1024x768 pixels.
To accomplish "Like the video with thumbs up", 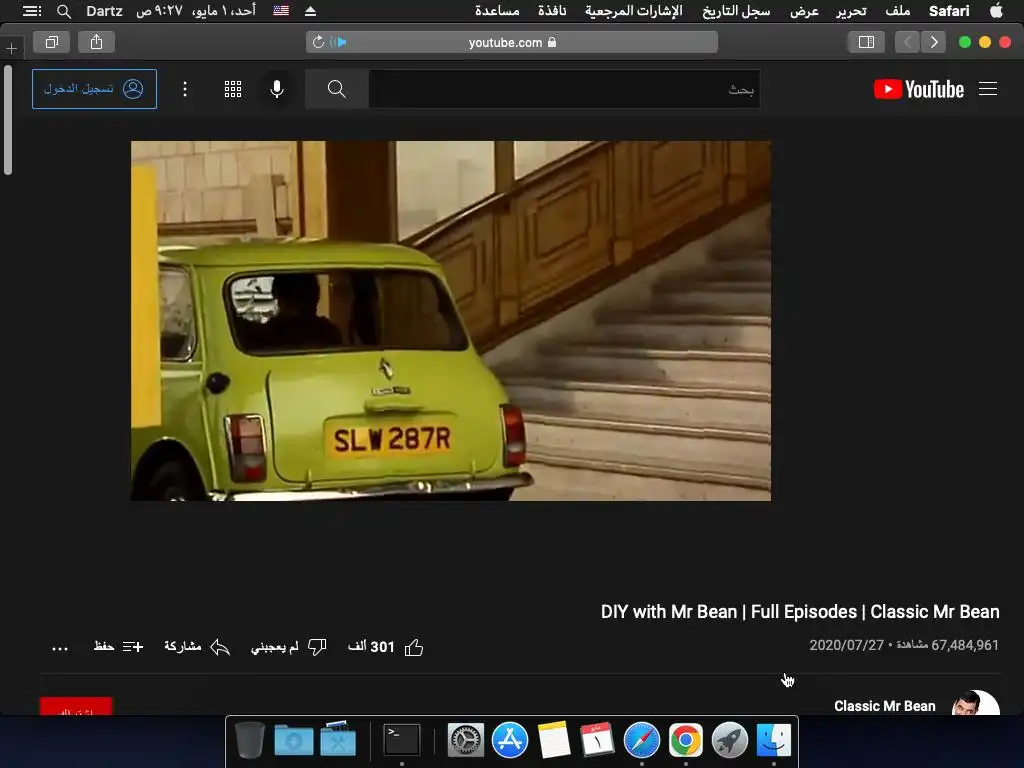I will 385,647.
